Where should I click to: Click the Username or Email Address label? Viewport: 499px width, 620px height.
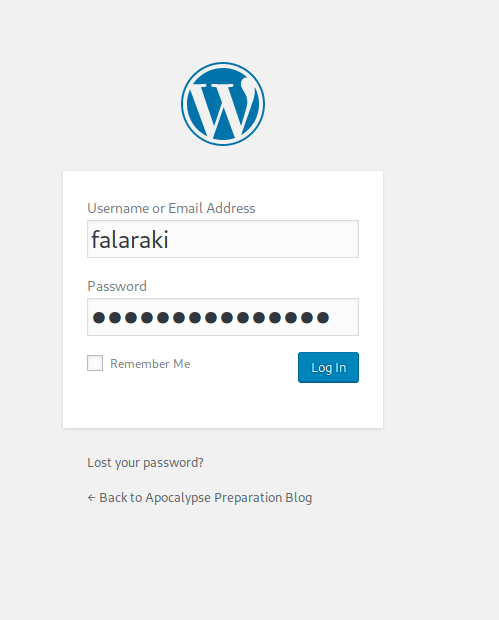pos(171,208)
